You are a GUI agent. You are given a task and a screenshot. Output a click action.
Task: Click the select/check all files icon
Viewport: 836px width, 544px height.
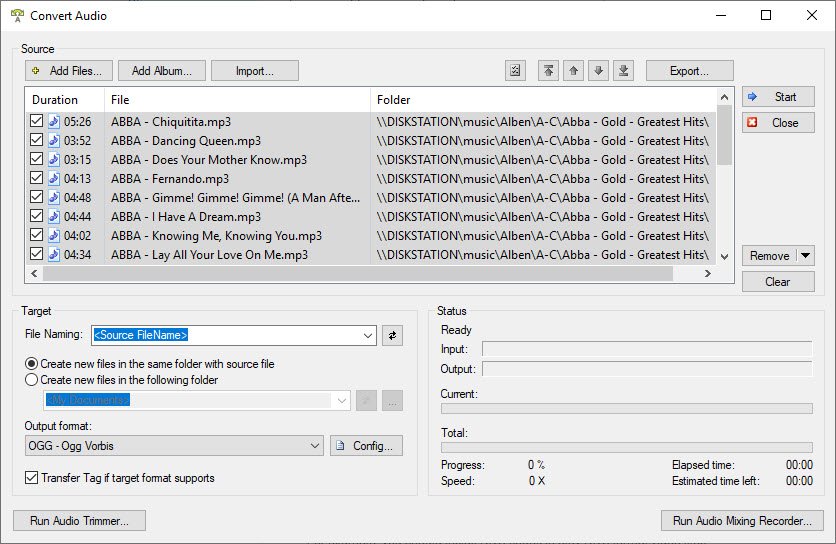pos(515,71)
